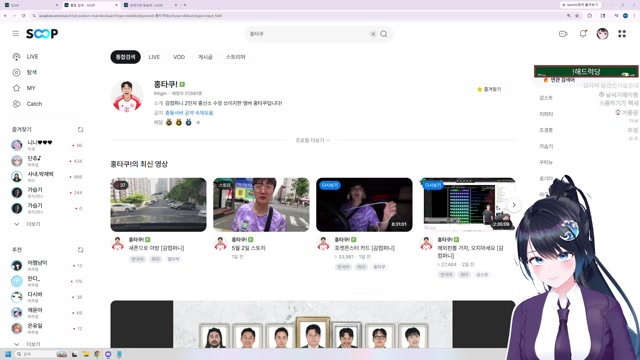Expand 더보기 under recommended list
Viewport: 640px width, 360px height.
(28, 344)
